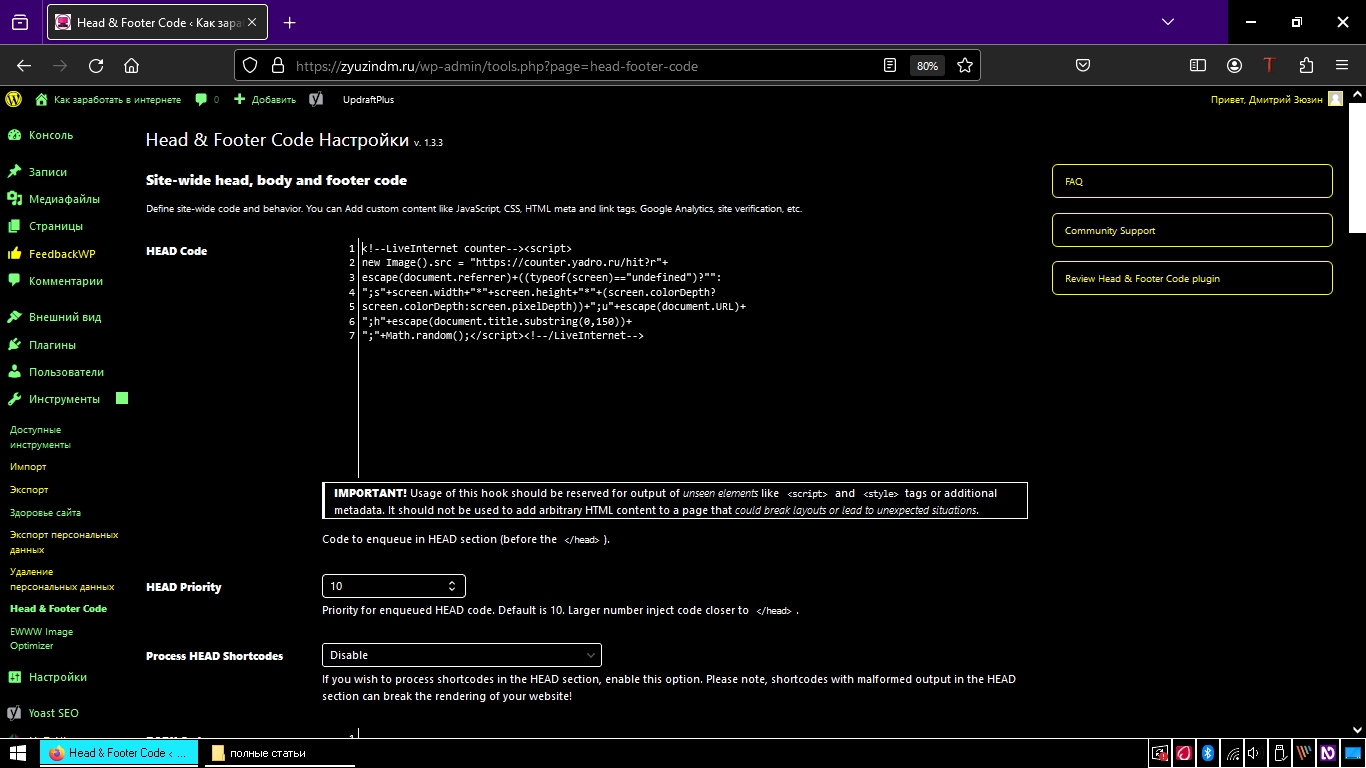1366x768 pixels.
Task: Click the shield tracking protection icon
Action: (x=251, y=65)
